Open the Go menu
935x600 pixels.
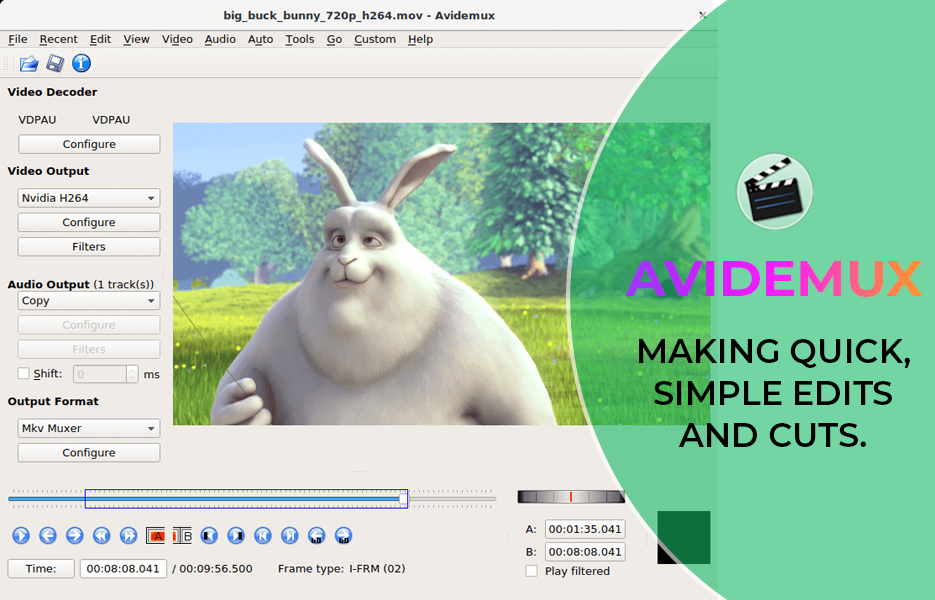pyautogui.click(x=334, y=39)
